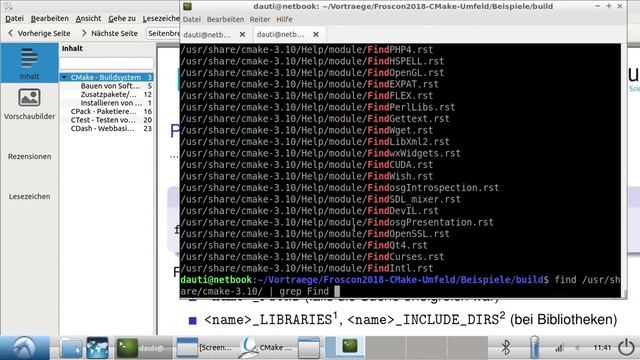Screen dimensions: 640x360
Task: Click FindCUDA.rst line in terminal
Action: pyautogui.click(x=307, y=165)
